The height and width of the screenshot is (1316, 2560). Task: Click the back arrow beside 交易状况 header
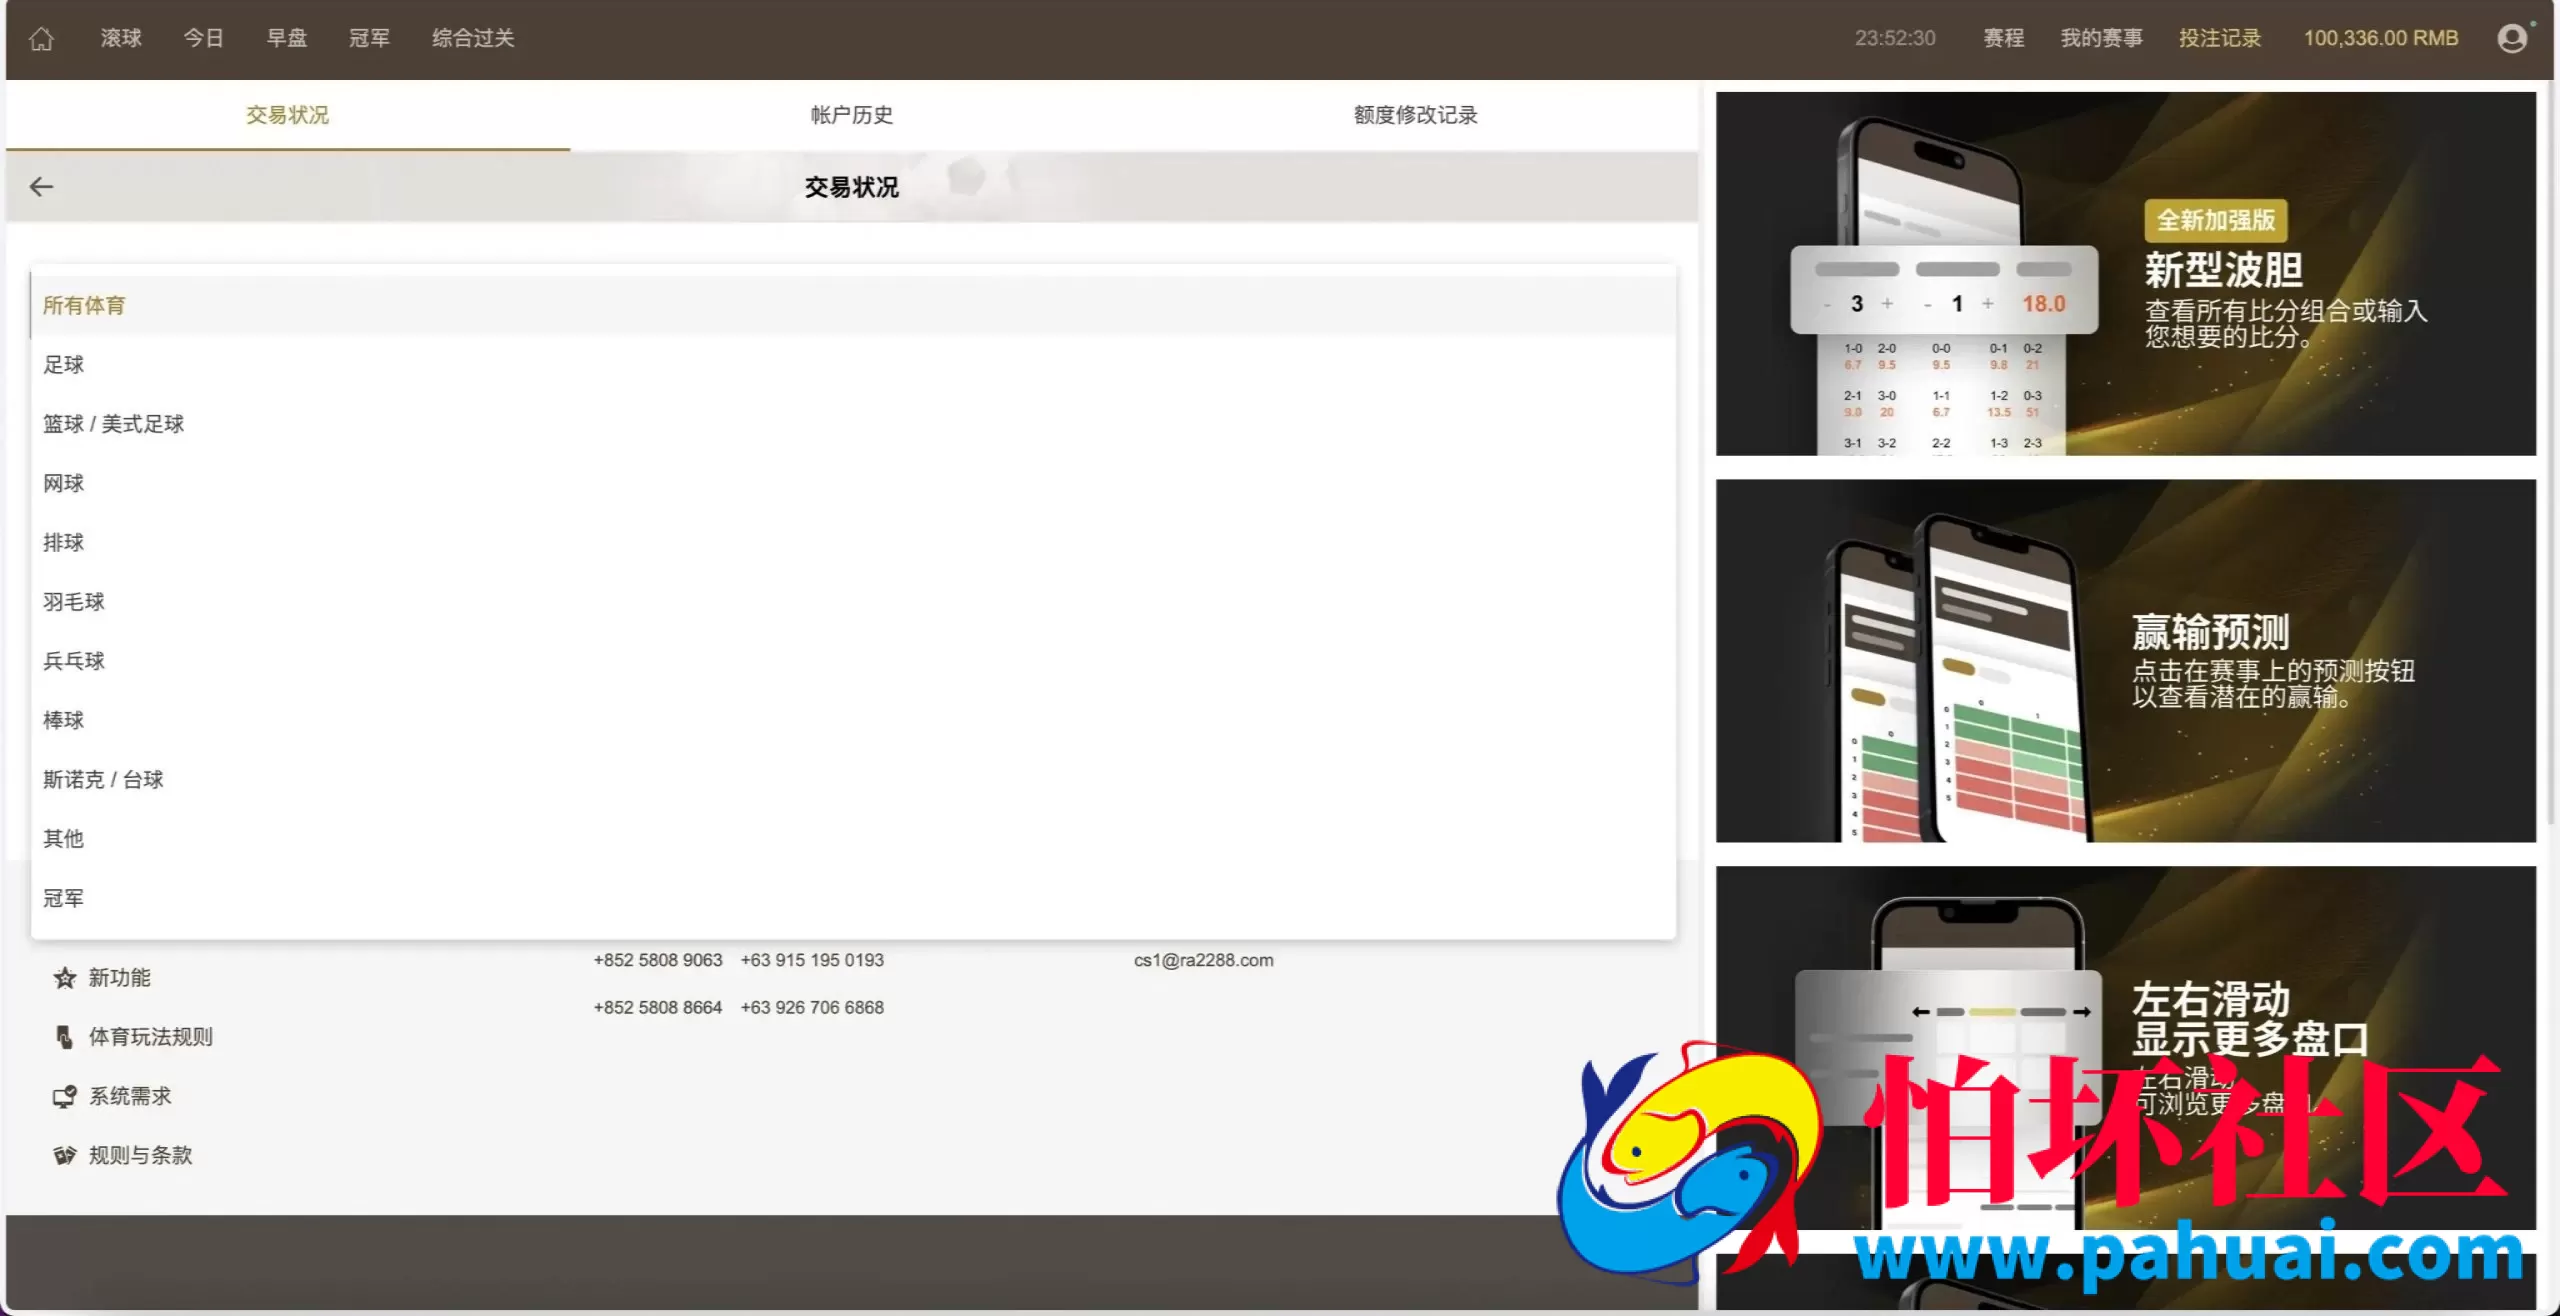click(x=41, y=186)
